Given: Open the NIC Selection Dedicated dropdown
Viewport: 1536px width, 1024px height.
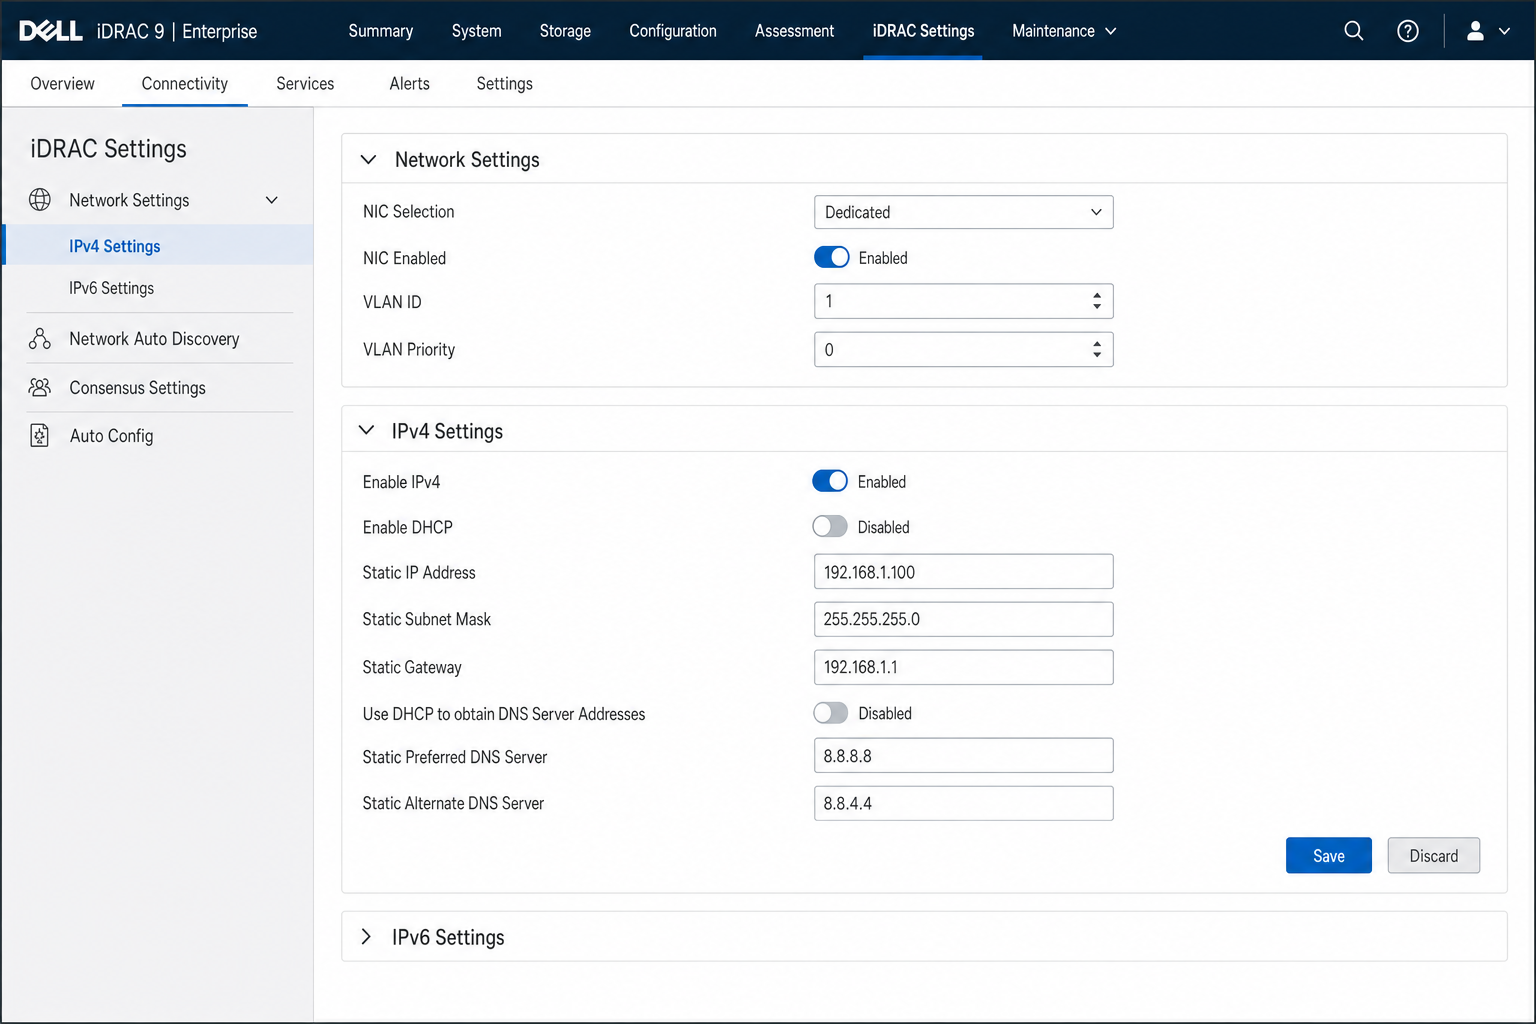Looking at the screenshot, I should point(963,212).
